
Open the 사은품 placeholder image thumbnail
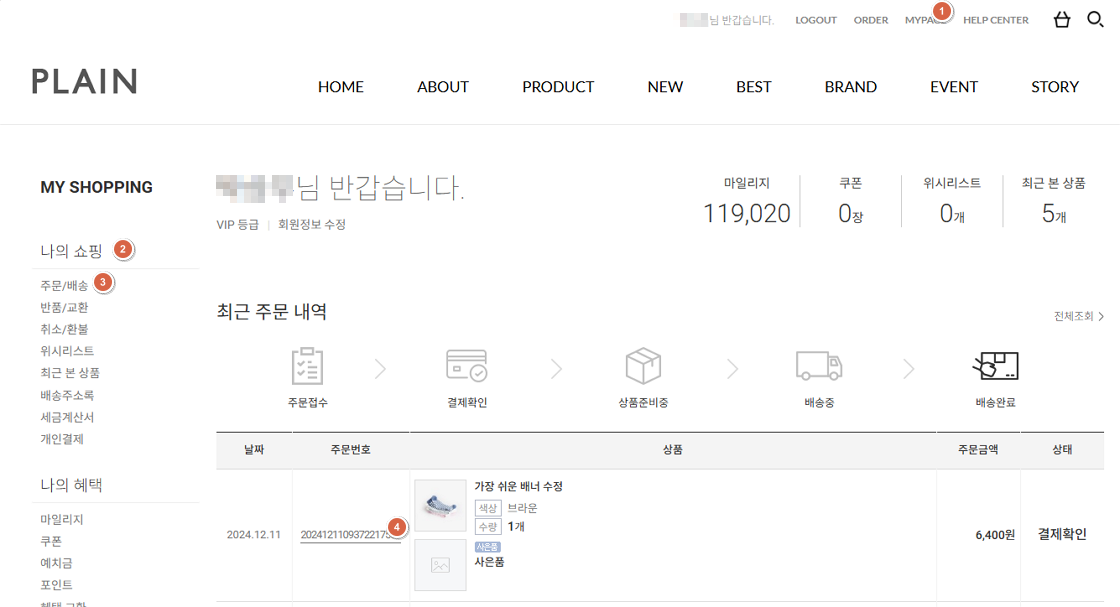(x=440, y=565)
